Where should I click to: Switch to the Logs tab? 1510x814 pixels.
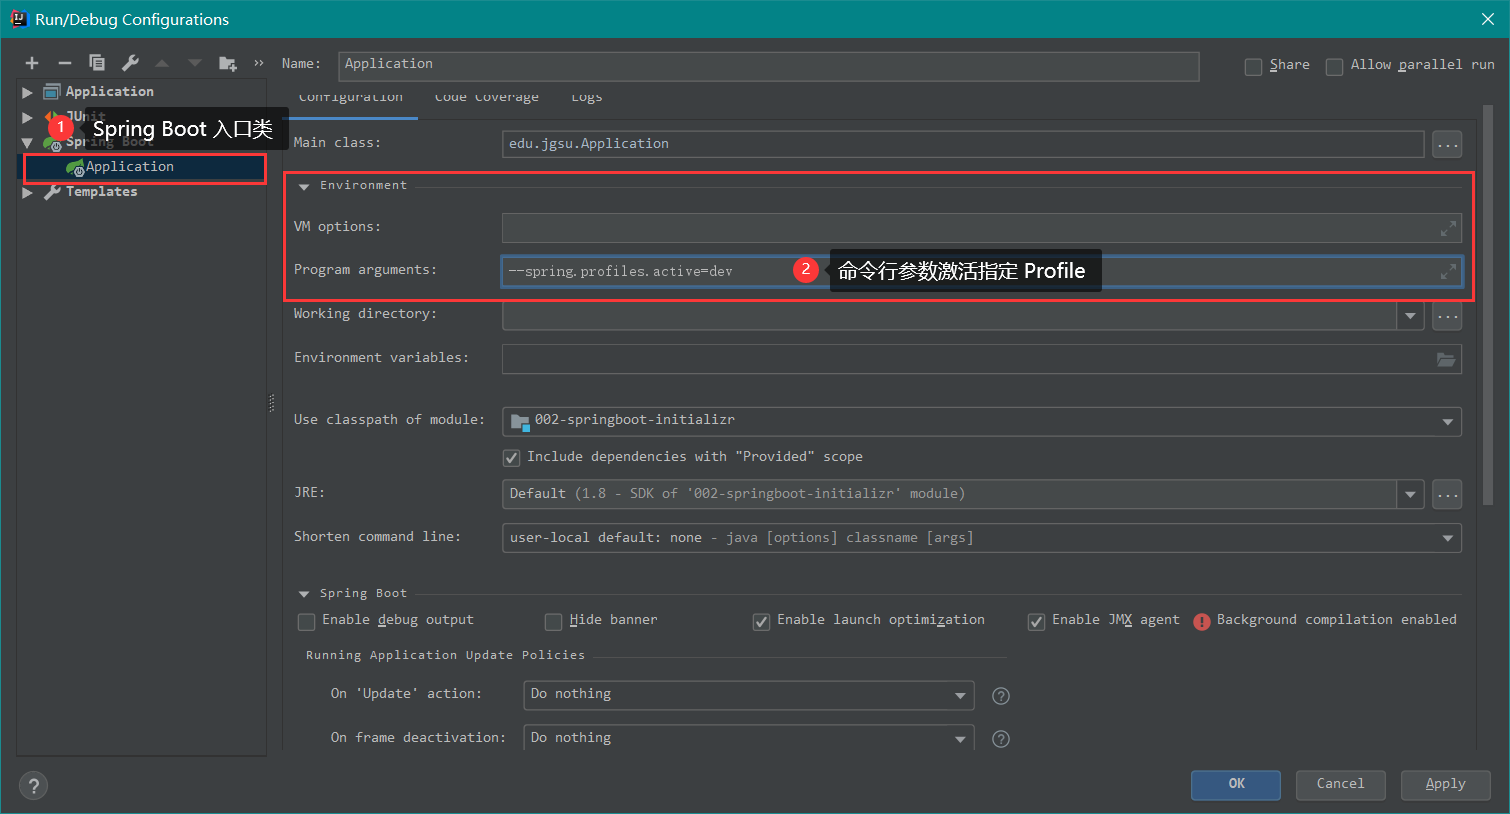587,98
